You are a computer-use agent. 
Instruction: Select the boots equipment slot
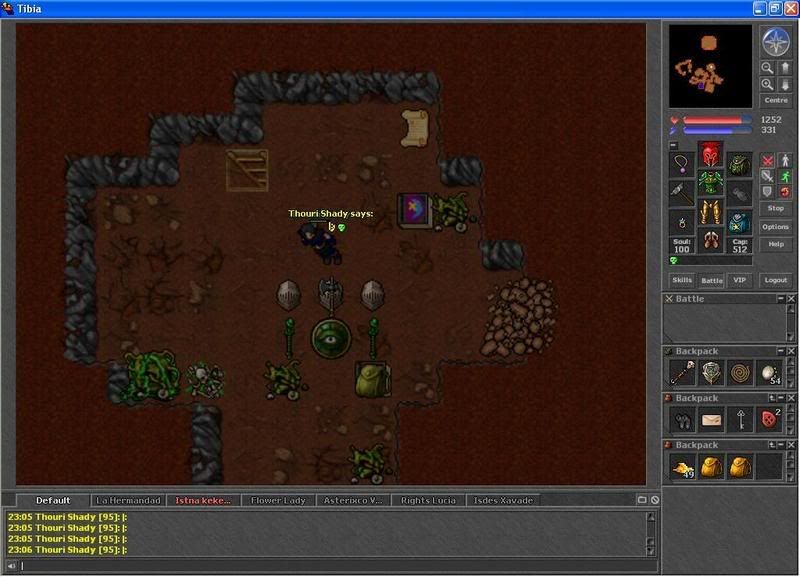coord(710,240)
